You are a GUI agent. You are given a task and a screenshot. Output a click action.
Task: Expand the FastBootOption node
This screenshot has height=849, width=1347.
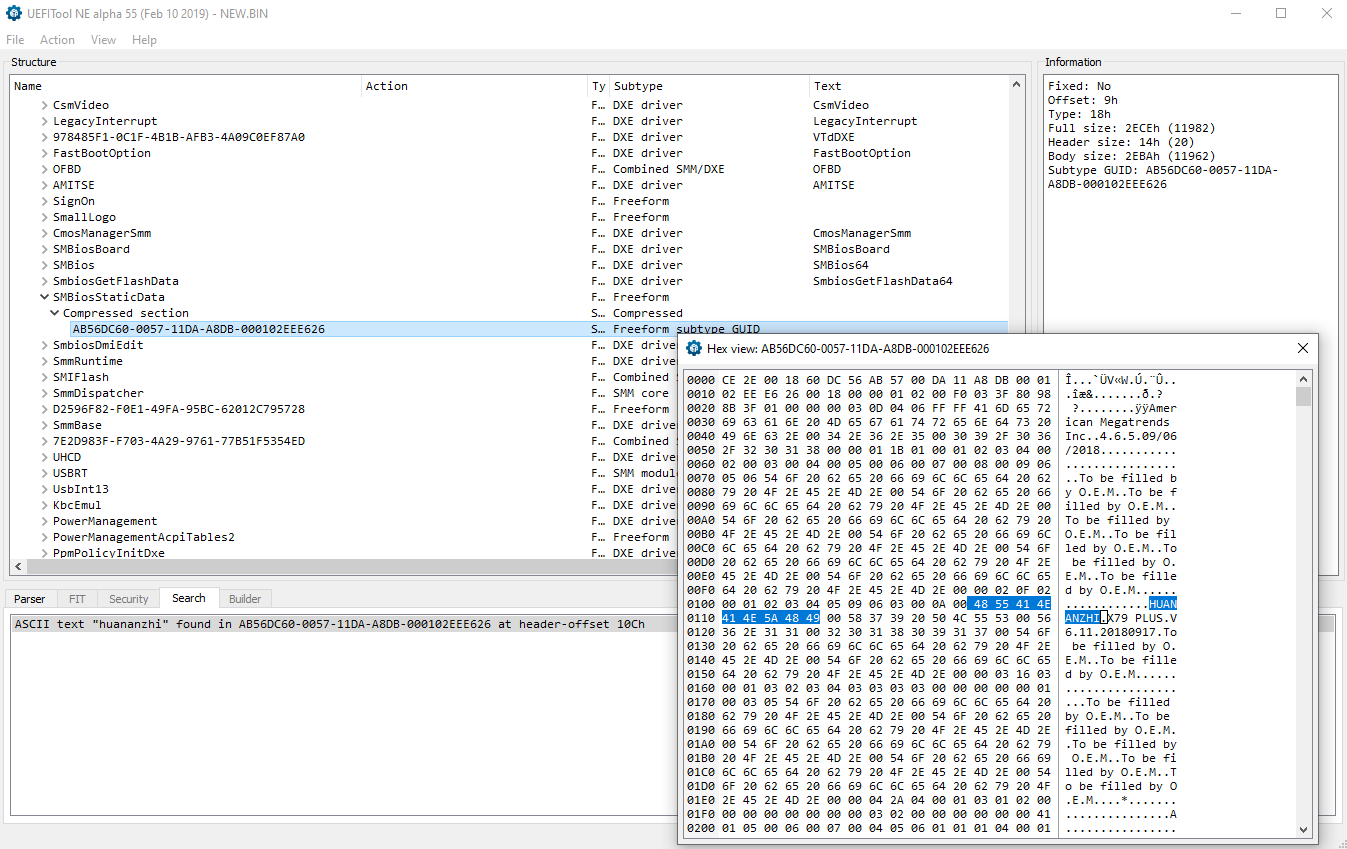pyautogui.click(x=44, y=153)
